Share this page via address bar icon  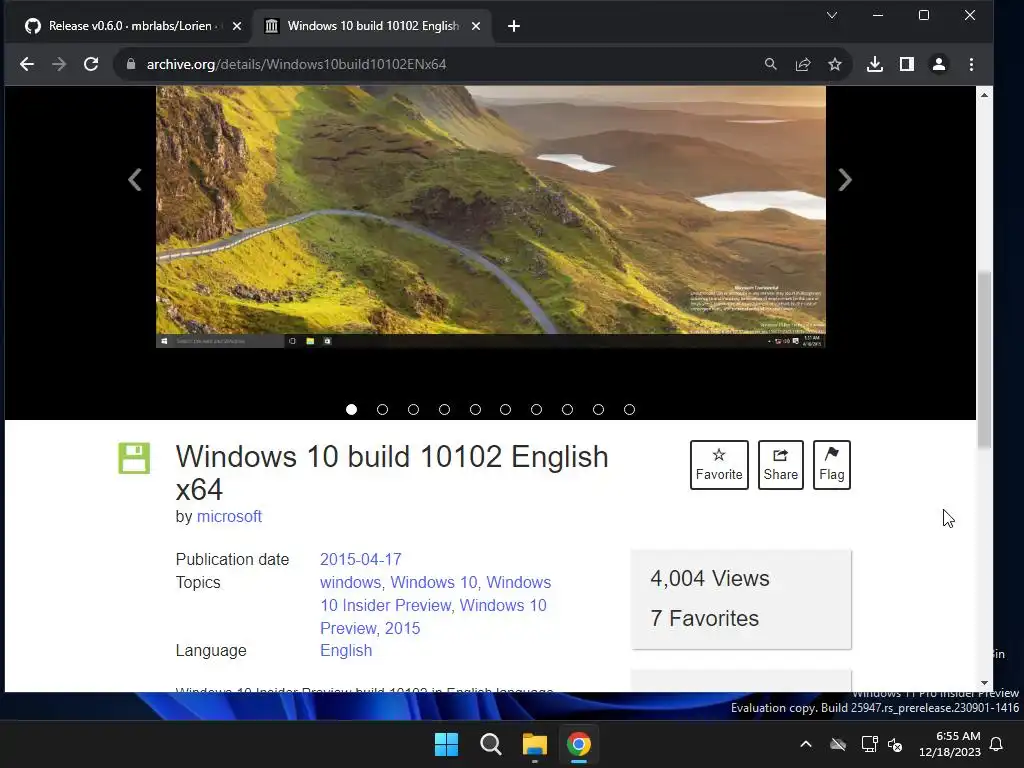pos(803,64)
